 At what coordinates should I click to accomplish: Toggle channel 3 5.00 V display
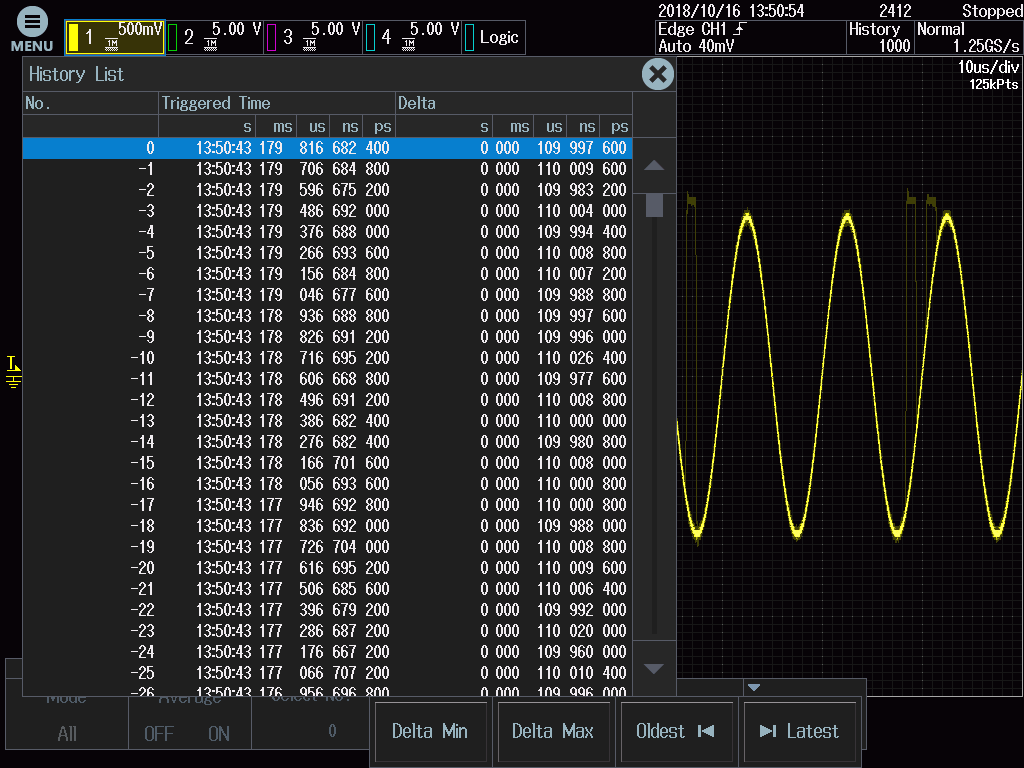313,37
